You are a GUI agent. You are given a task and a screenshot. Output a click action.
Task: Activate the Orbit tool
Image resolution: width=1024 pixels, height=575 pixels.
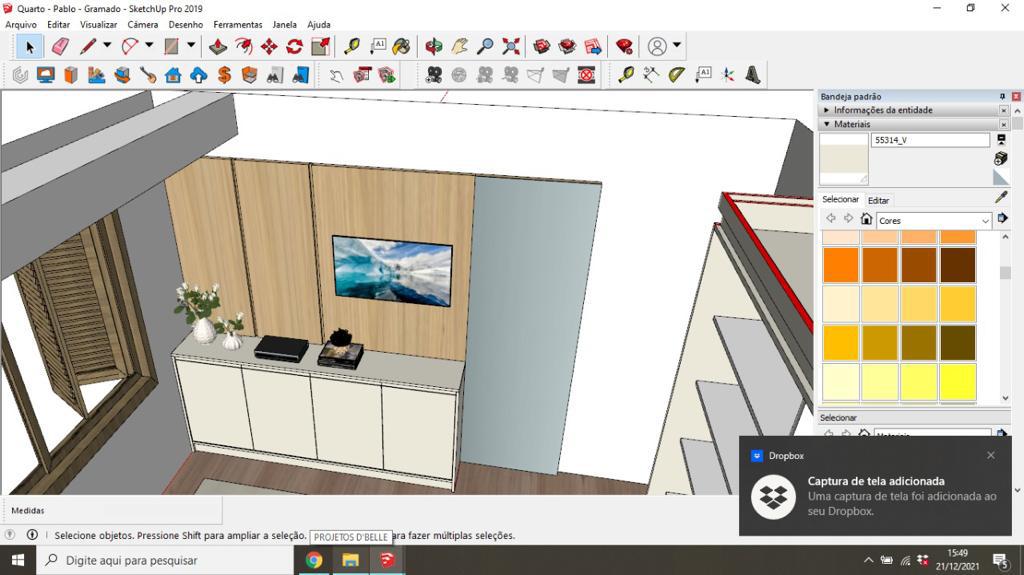pos(434,46)
